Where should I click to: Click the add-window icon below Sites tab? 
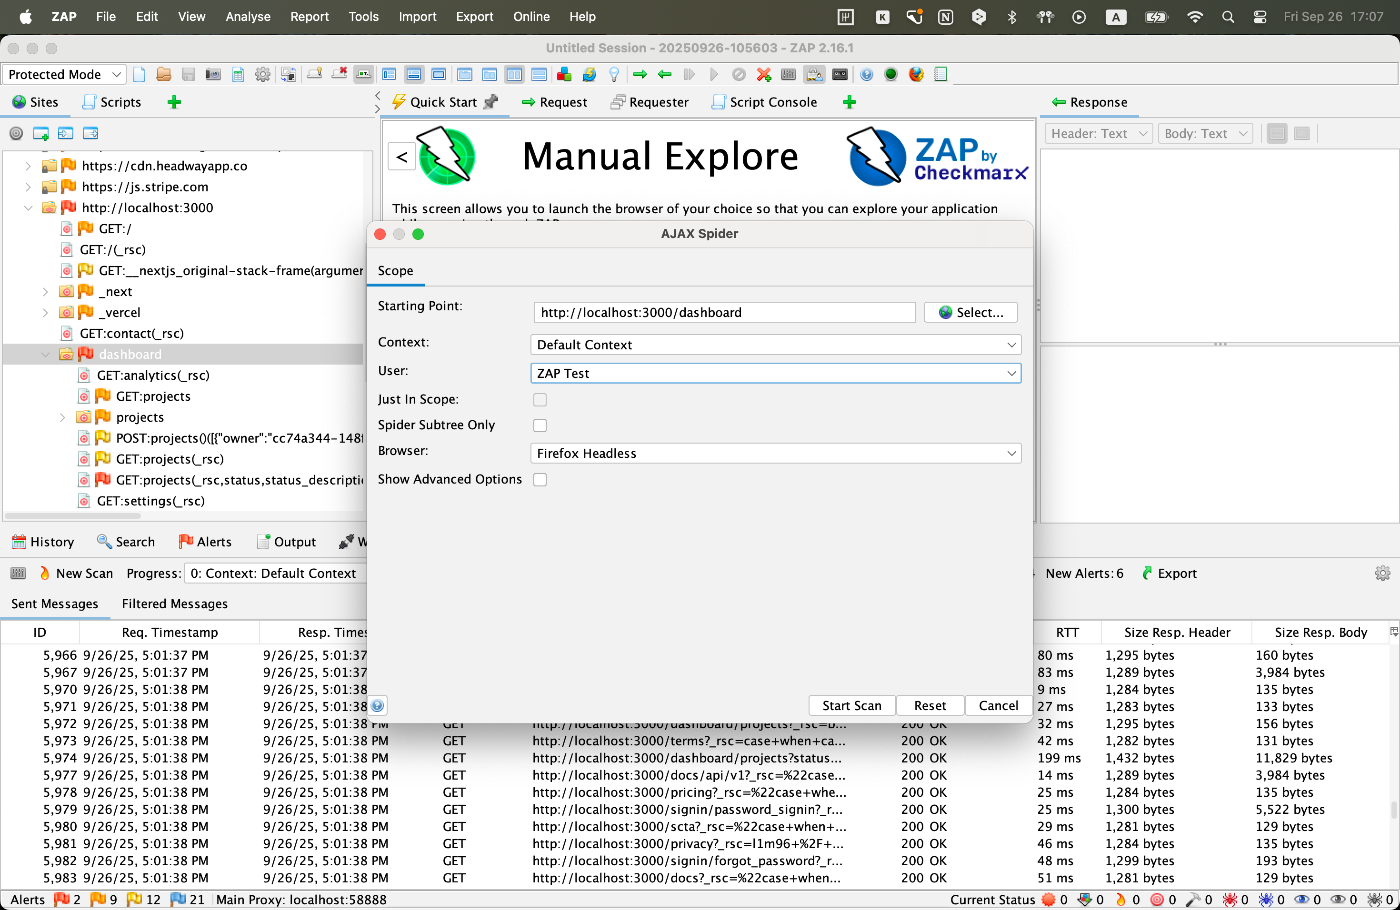(x=41, y=133)
